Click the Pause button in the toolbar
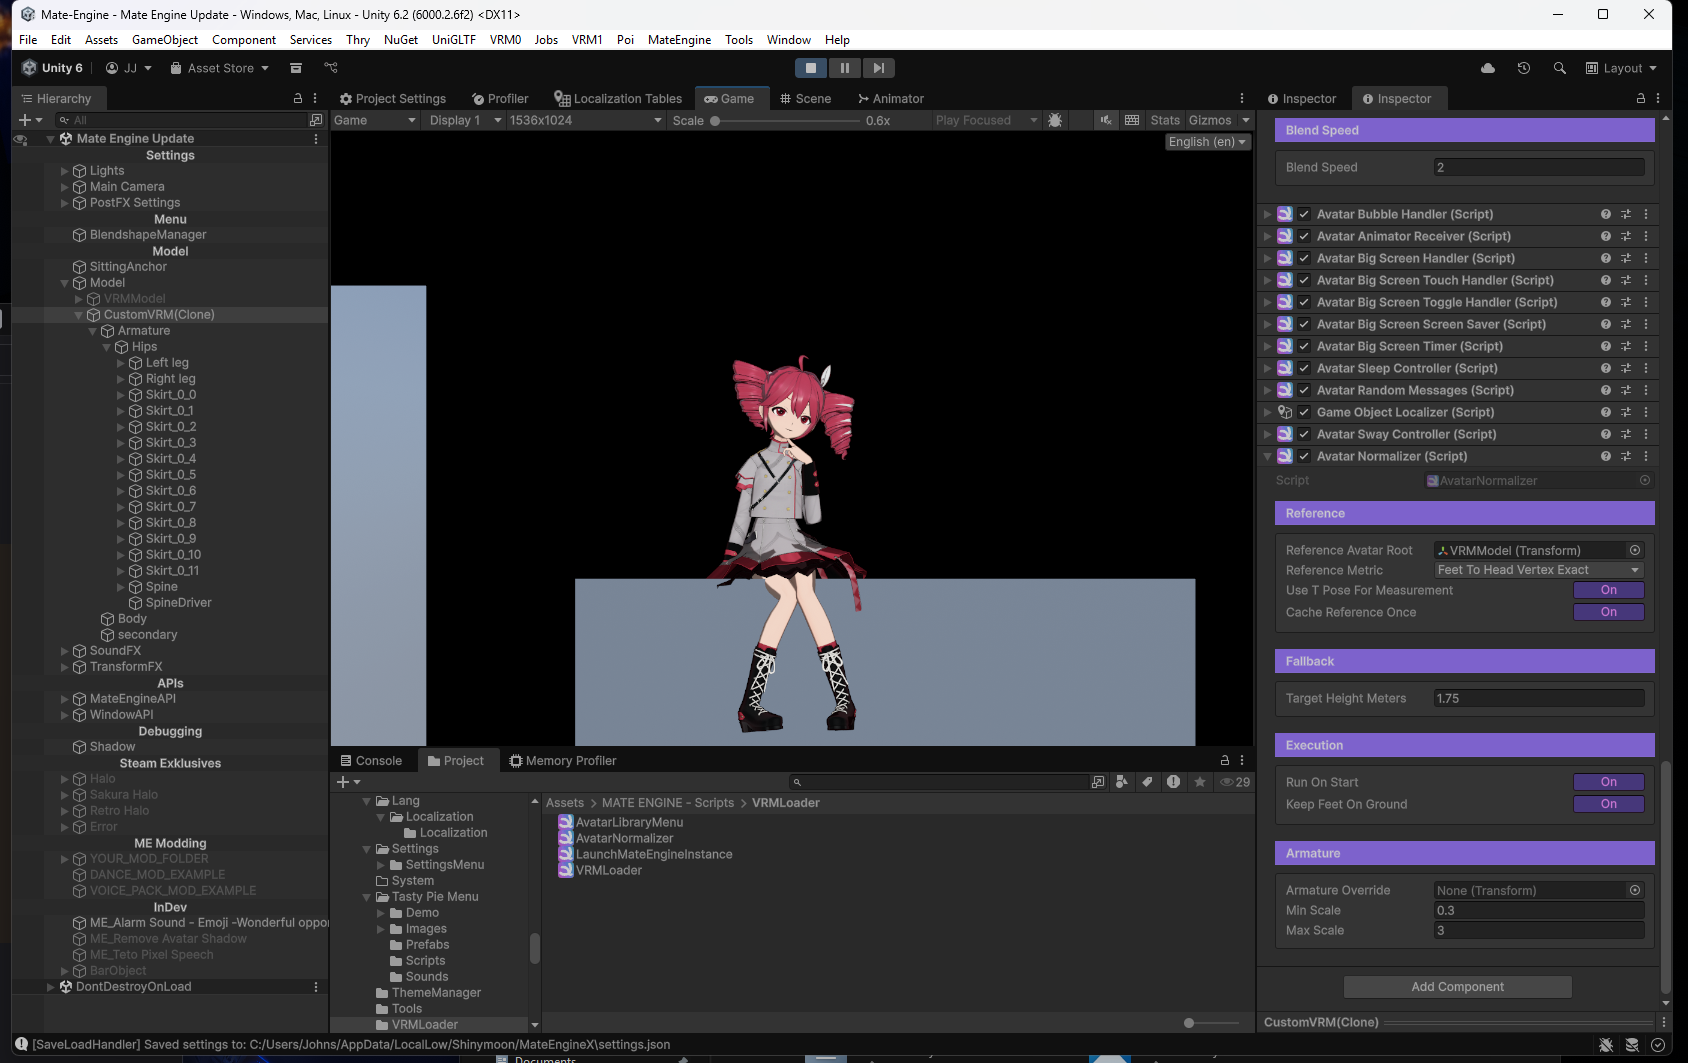 (x=844, y=68)
